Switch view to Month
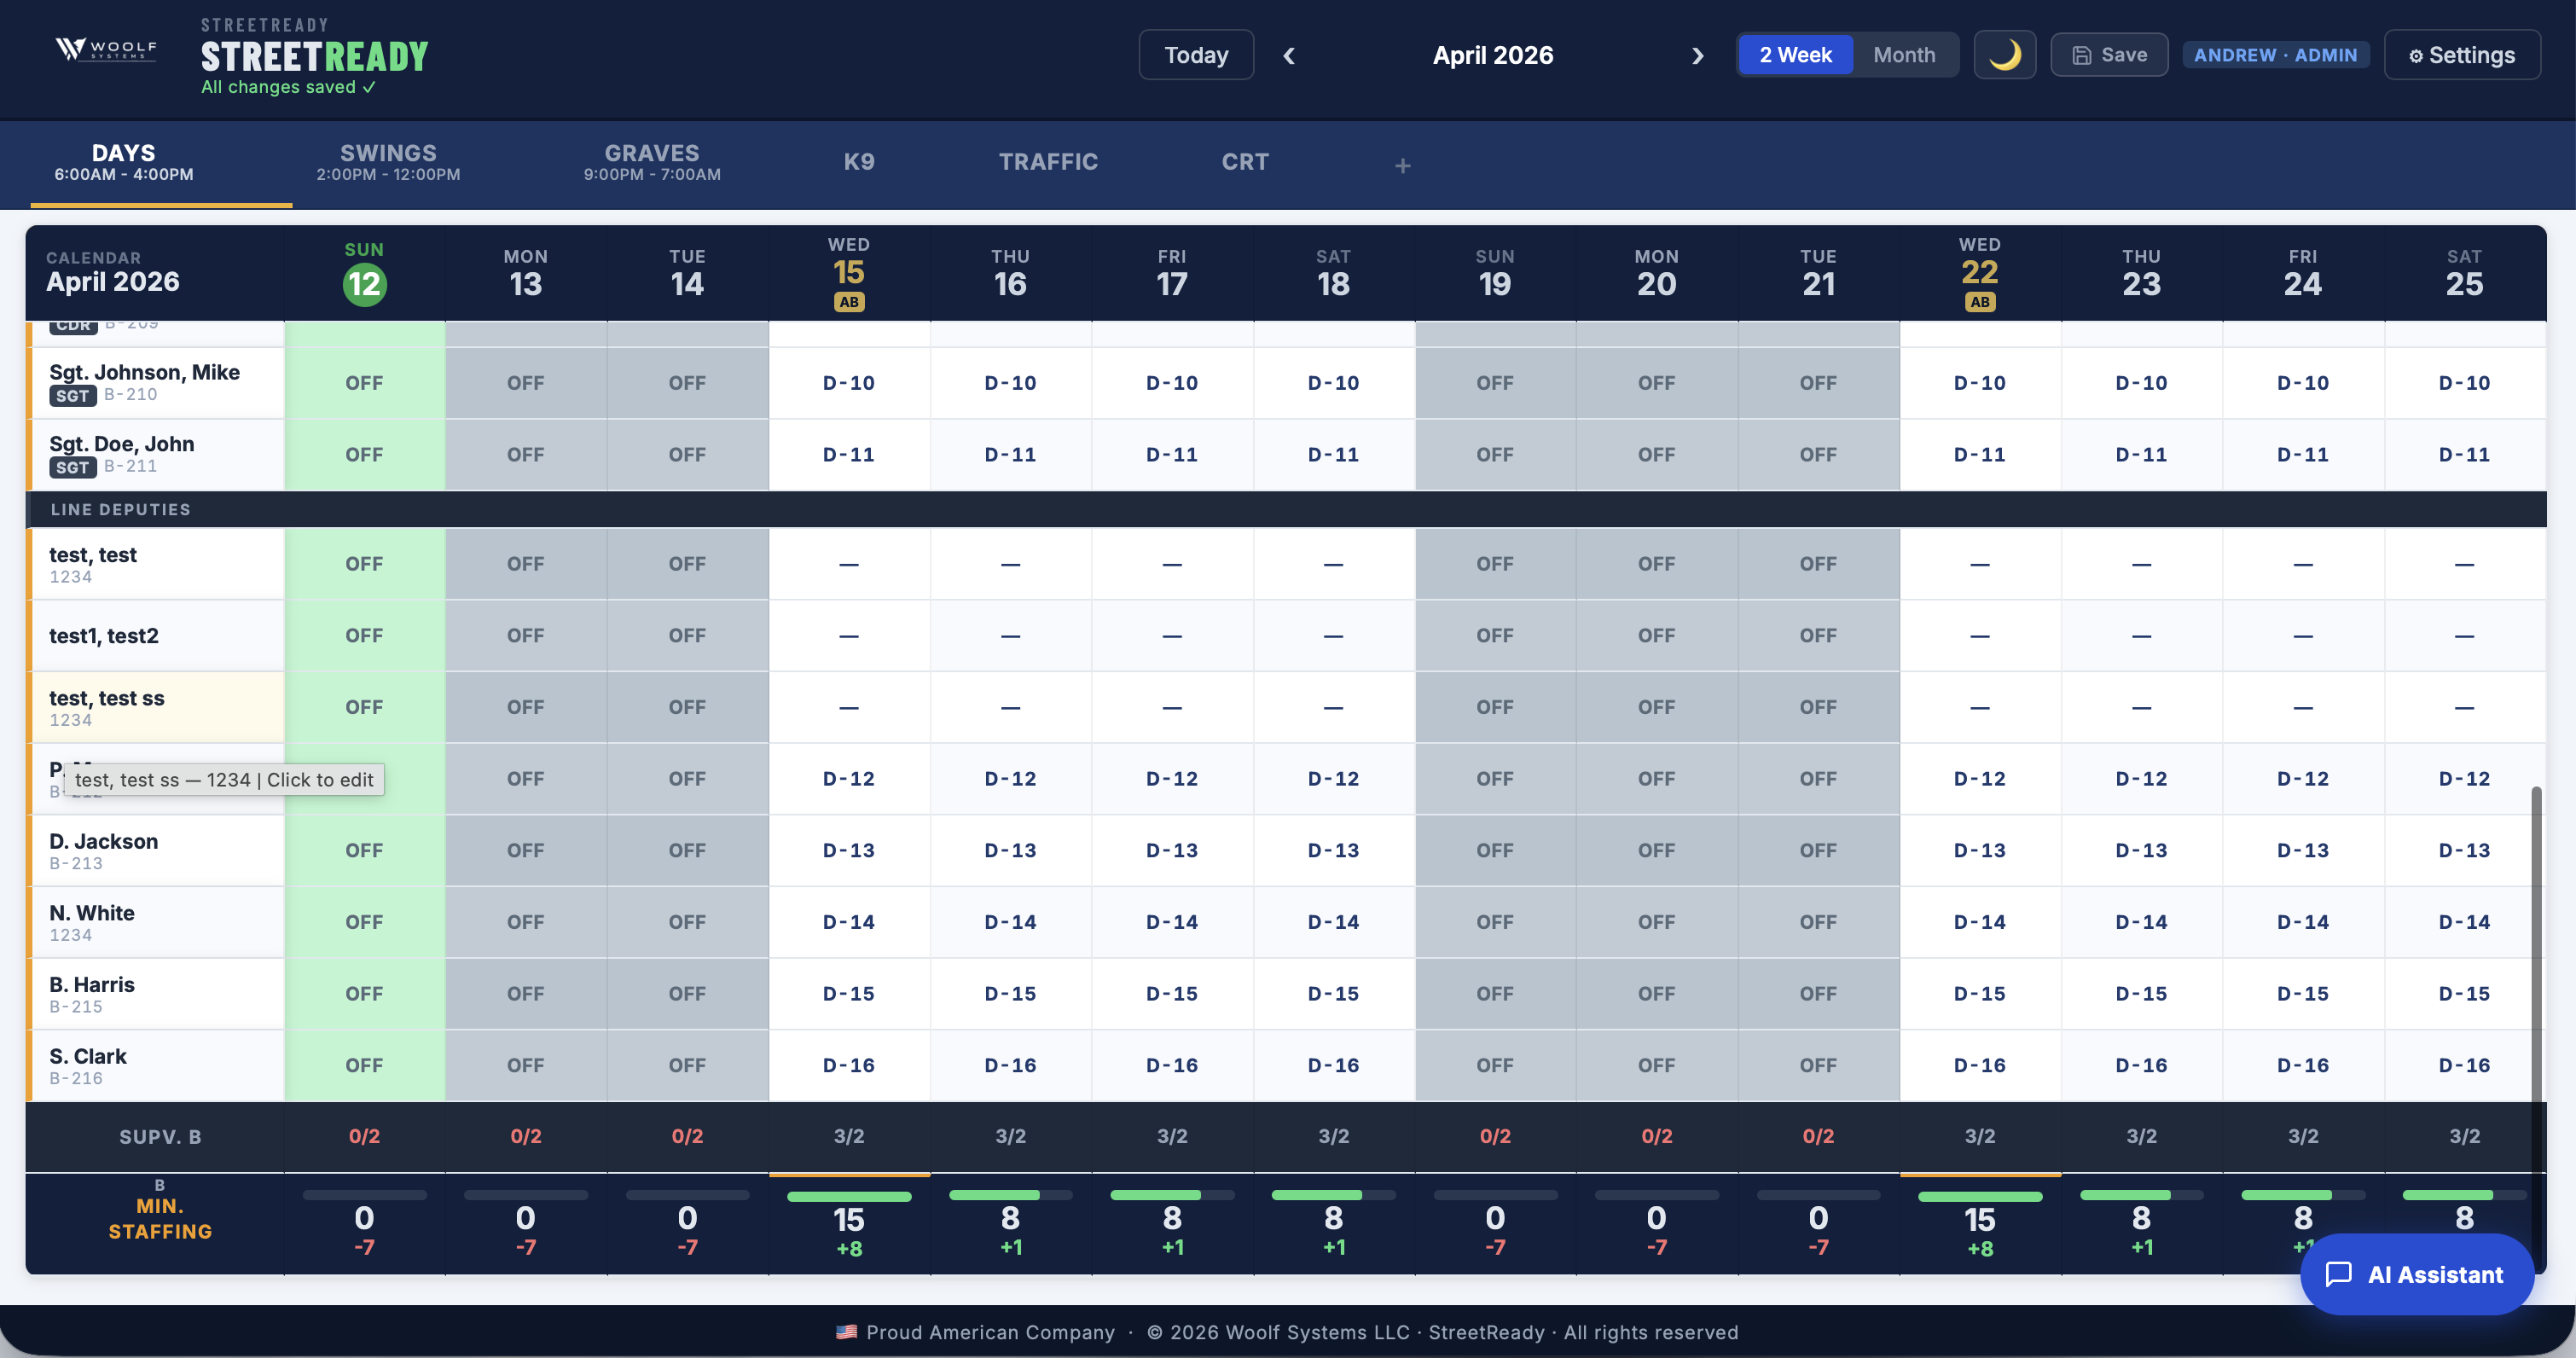 click(x=1903, y=55)
